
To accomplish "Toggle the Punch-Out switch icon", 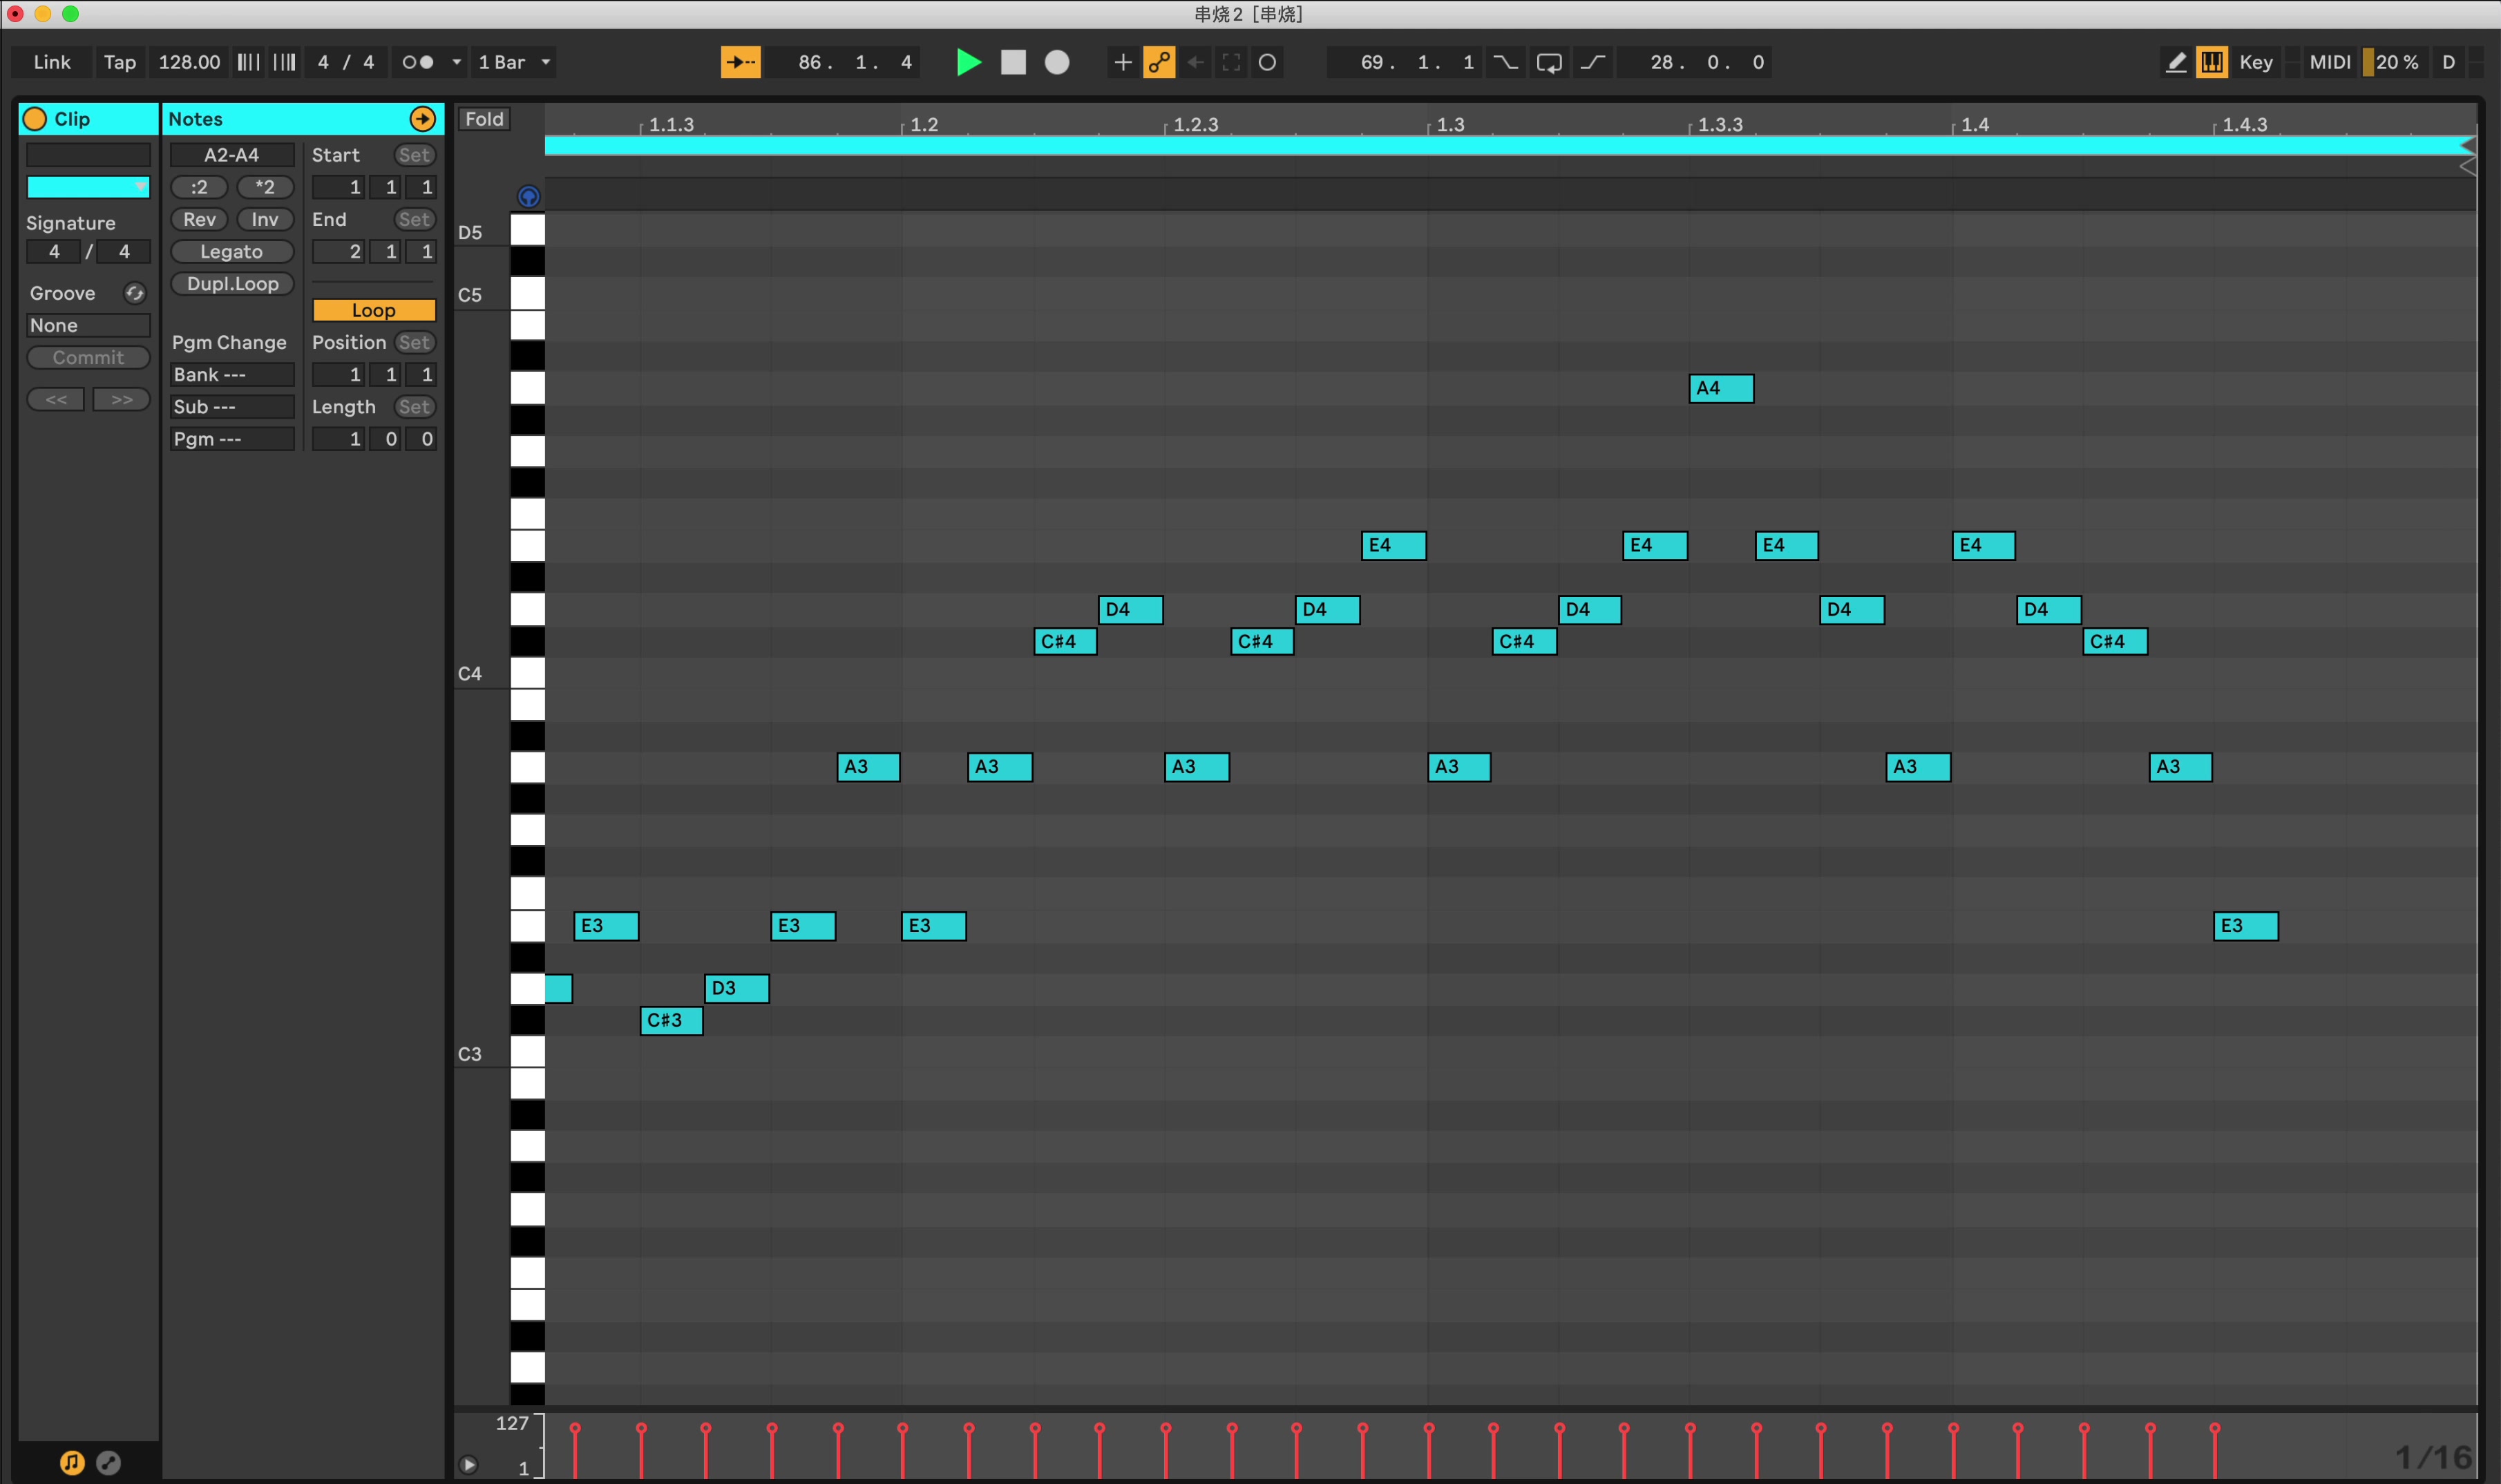I will (x=1593, y=62).
